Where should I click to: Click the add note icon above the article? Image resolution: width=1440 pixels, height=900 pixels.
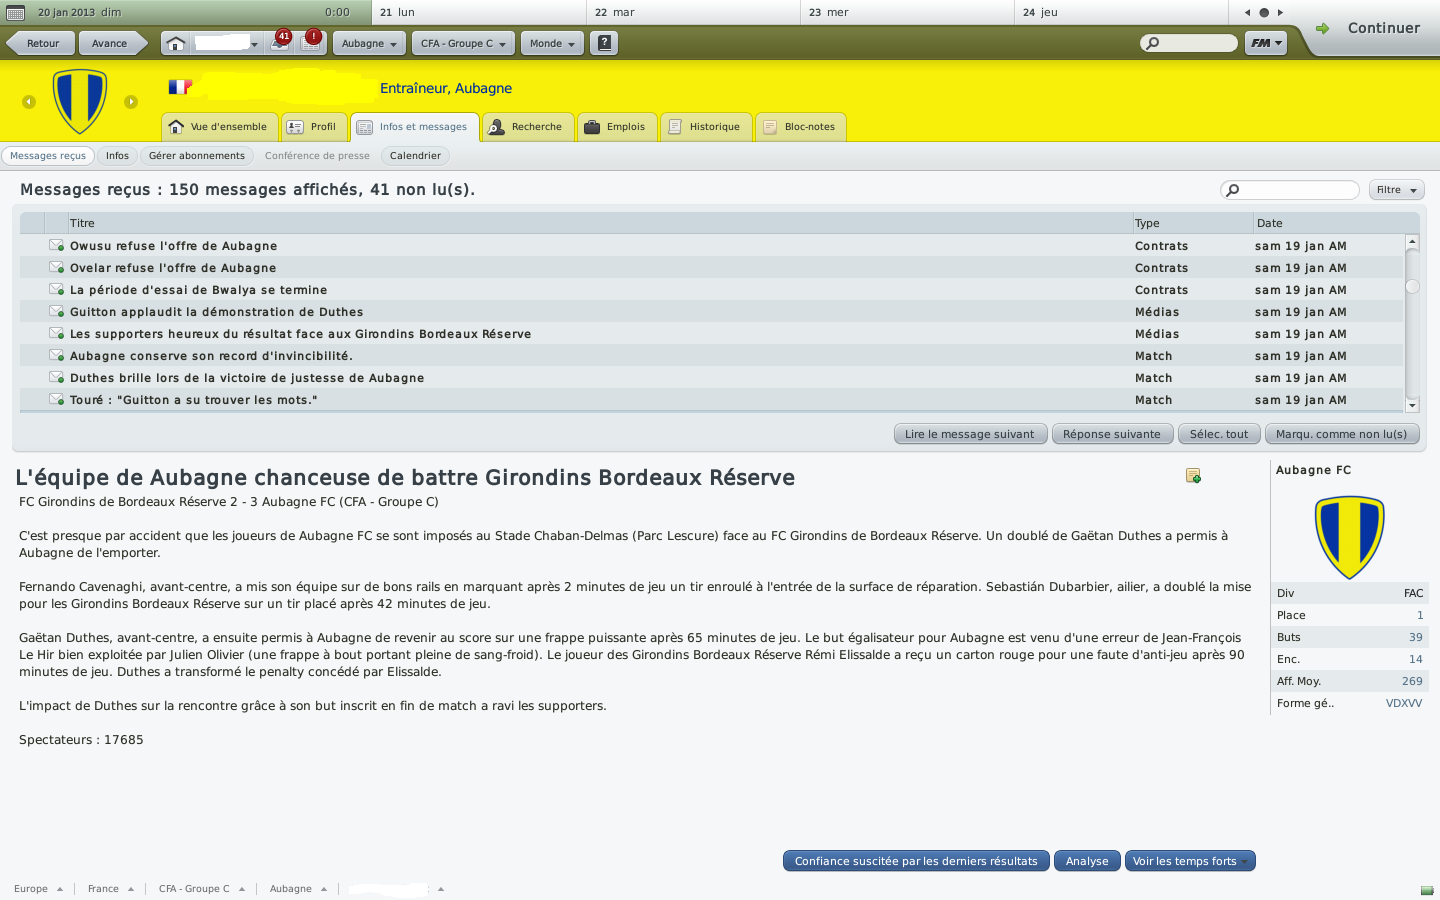click(x=1193, y=476)
